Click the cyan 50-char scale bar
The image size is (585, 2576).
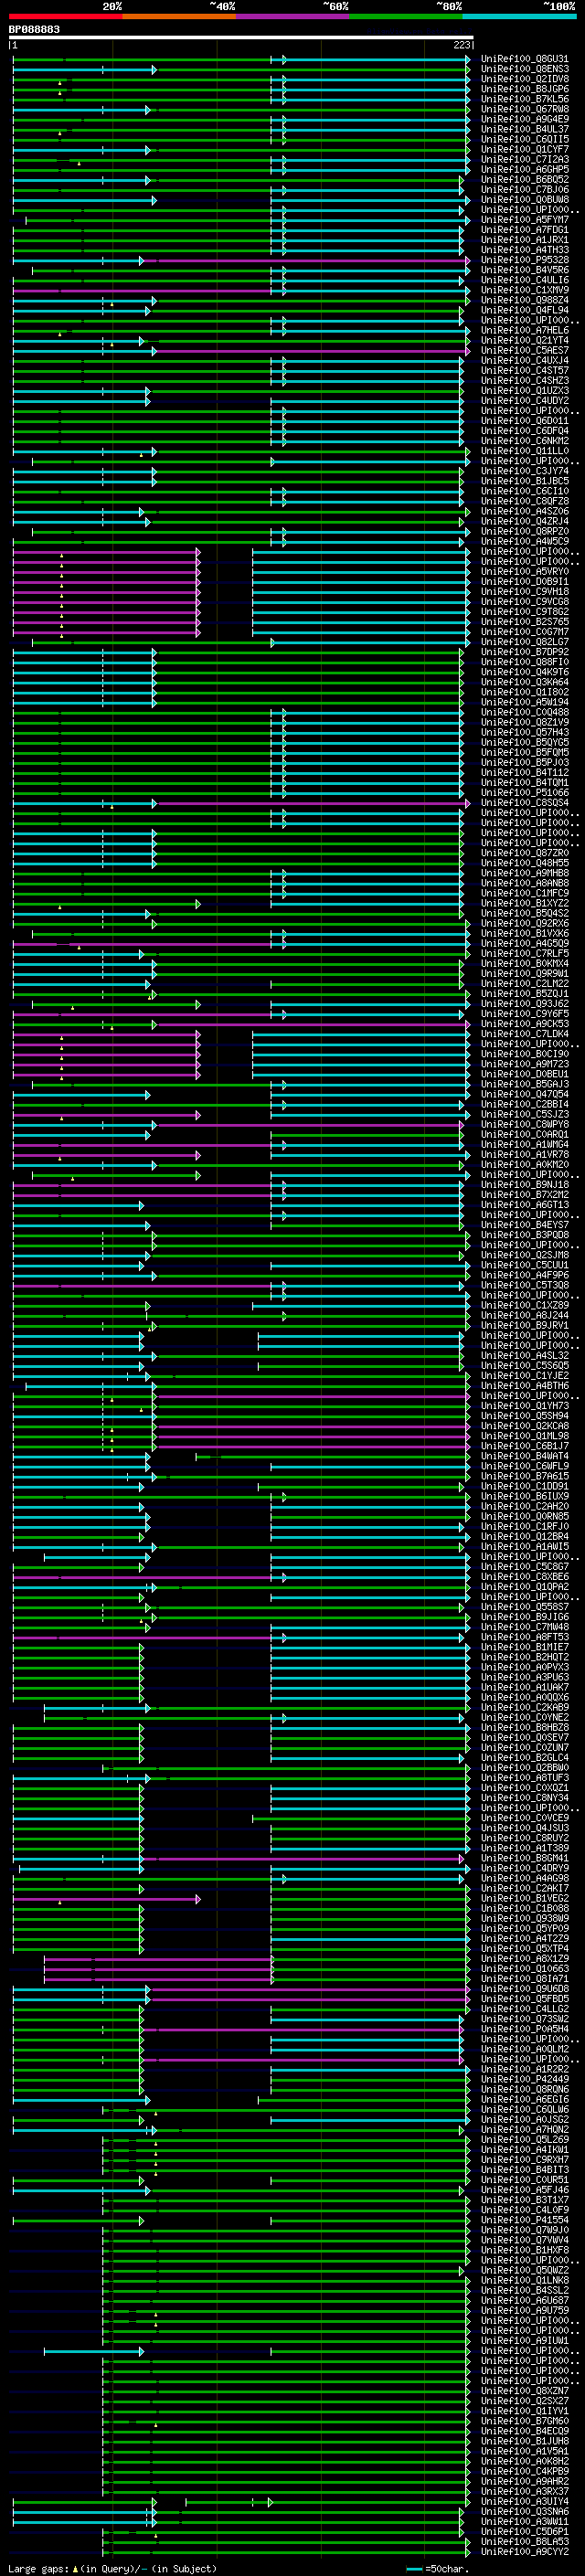pyautogui.click(x=414, y=2569)
